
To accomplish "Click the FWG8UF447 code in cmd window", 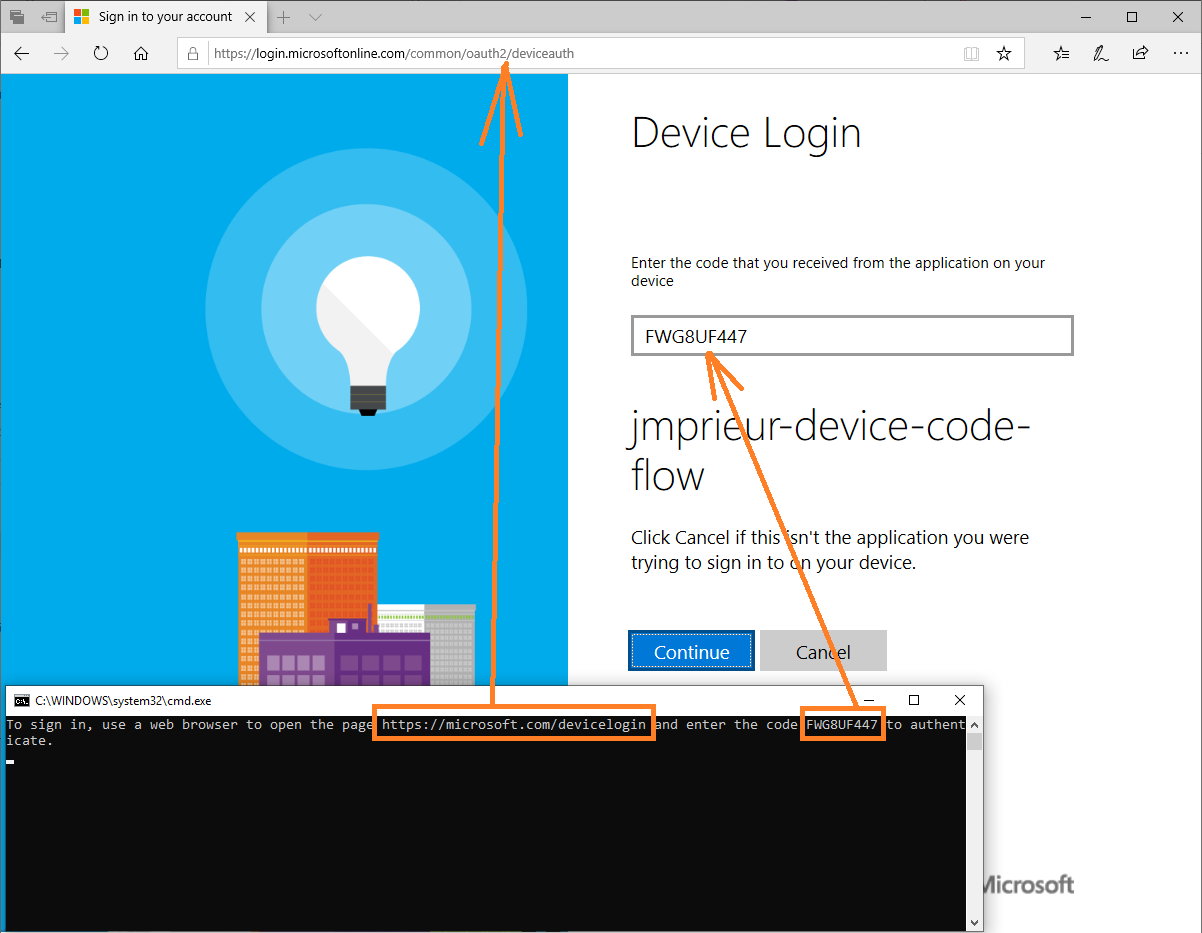I will [842, 724].
